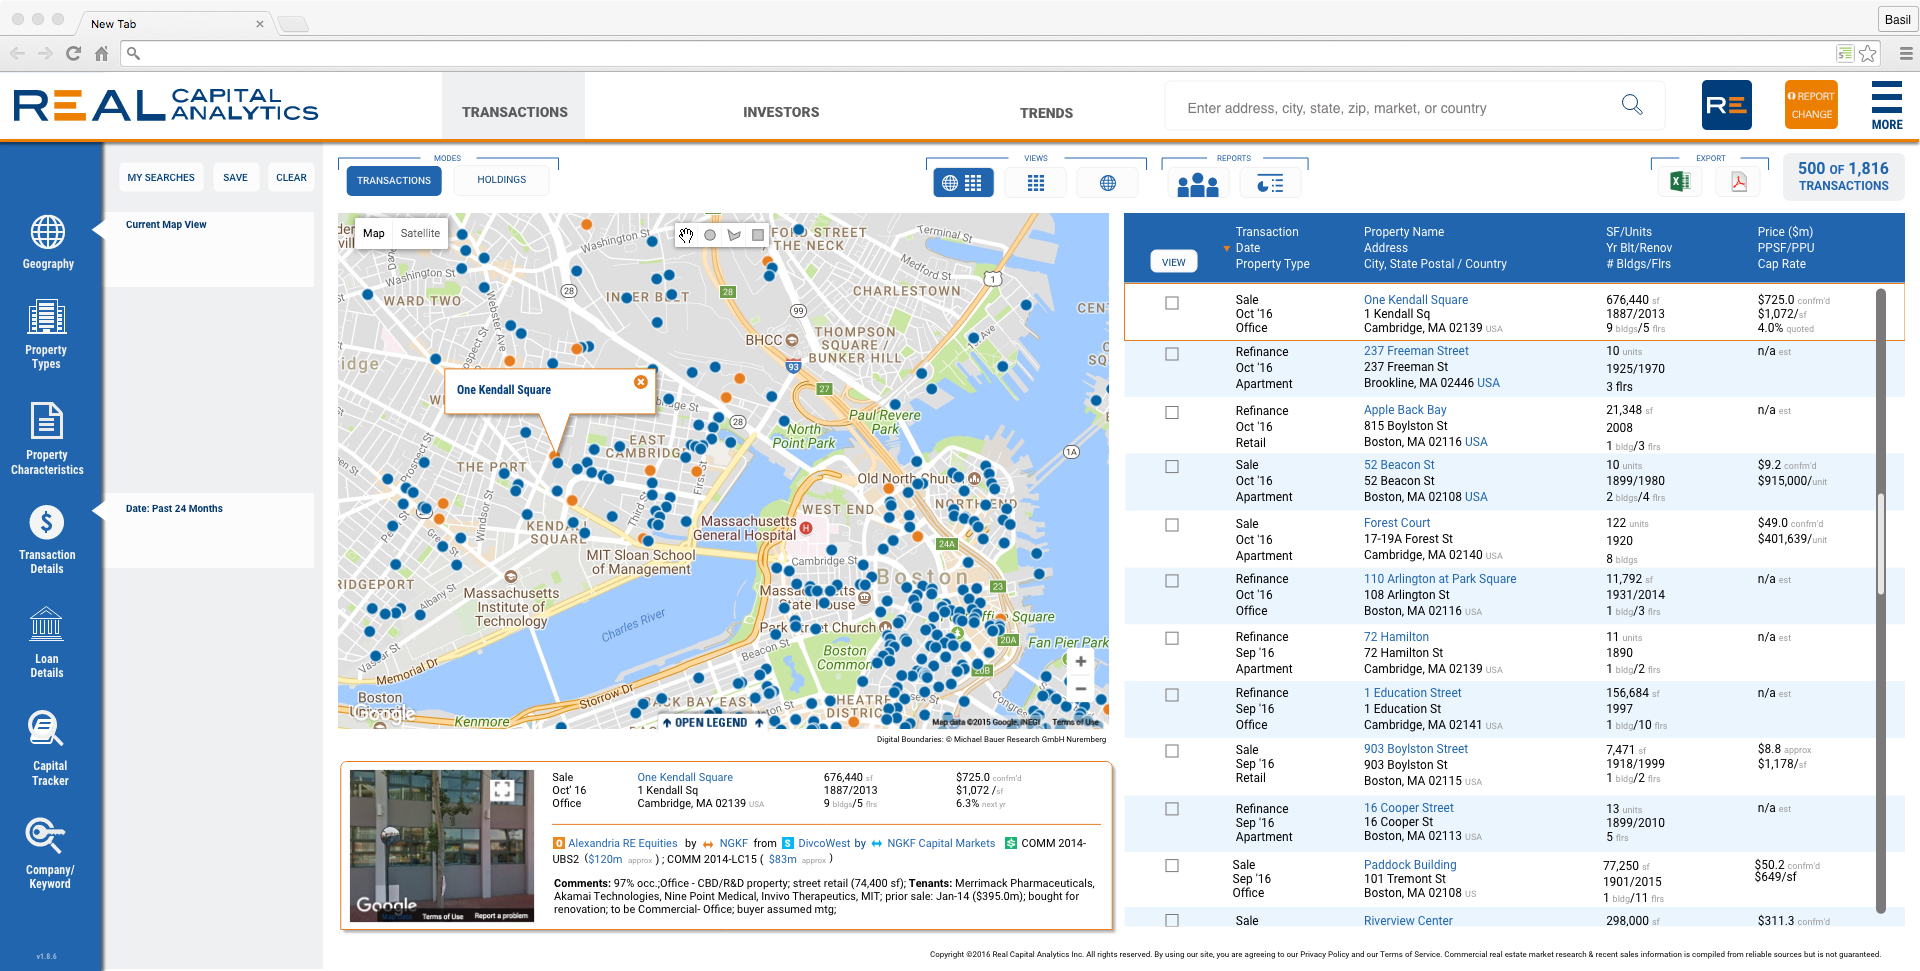1920x971 pixels.
Task: Check the One Kendall Square row checkbox
Action: click(x=1172, y=303)
